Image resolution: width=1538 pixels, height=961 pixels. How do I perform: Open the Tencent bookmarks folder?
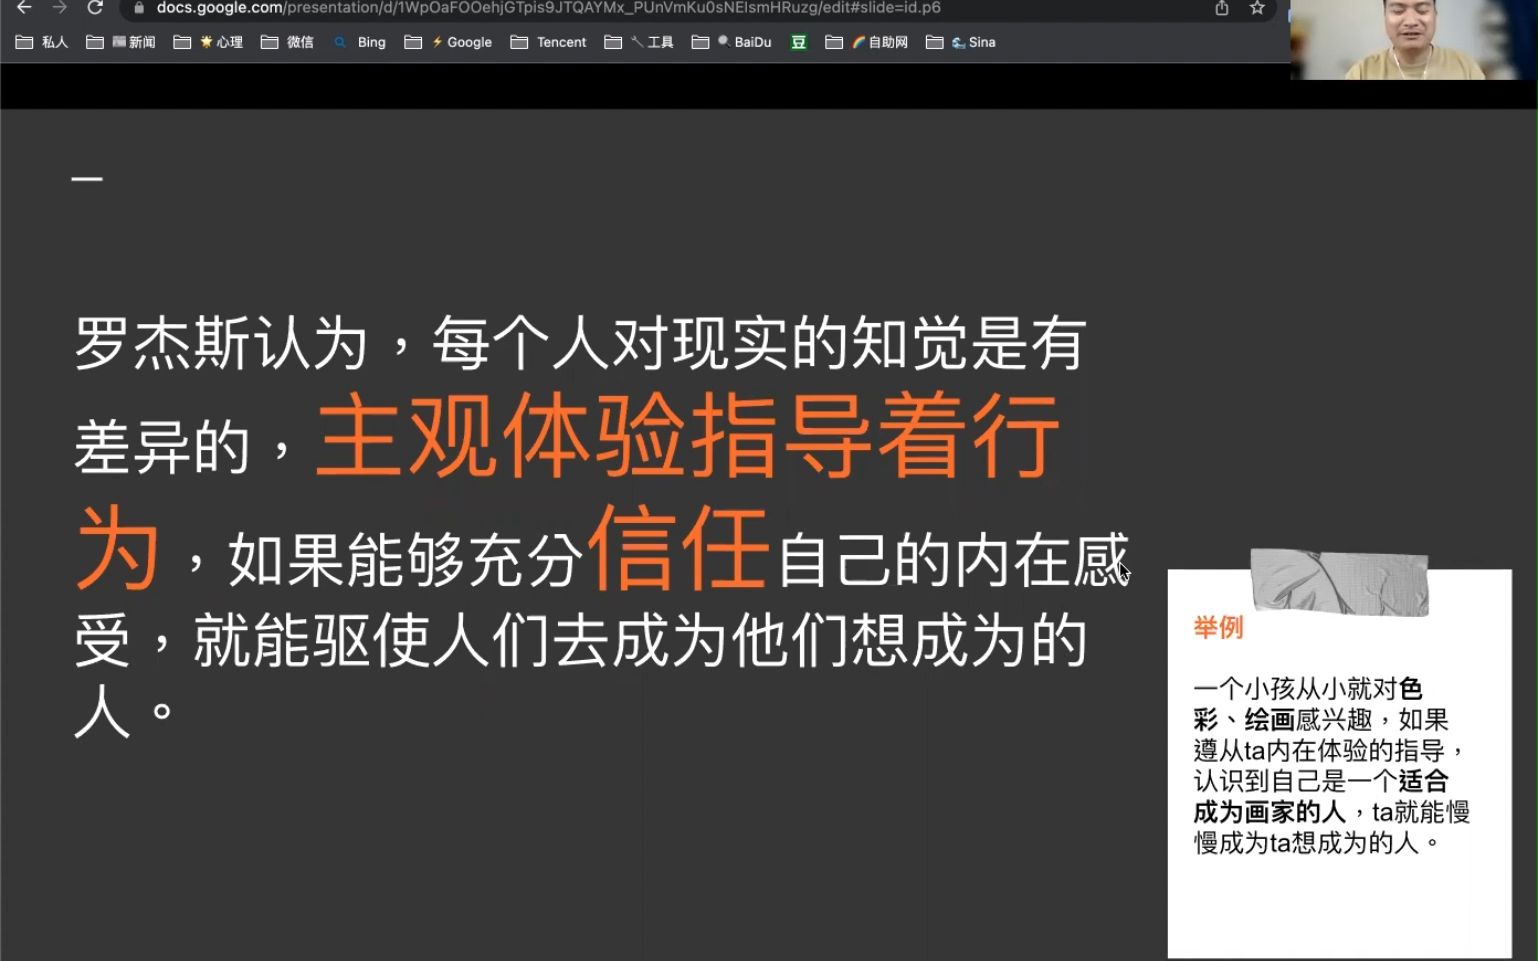[x=548, y=42]
